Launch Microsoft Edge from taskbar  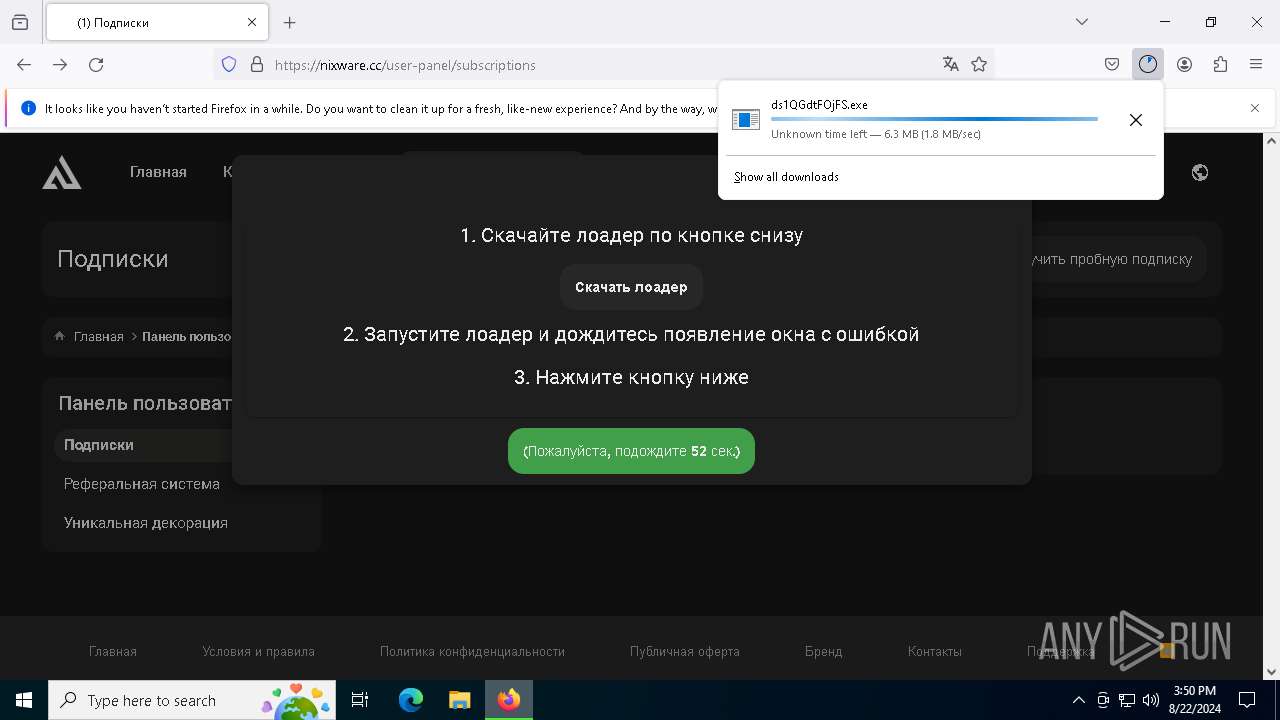(x=411, y=701)
